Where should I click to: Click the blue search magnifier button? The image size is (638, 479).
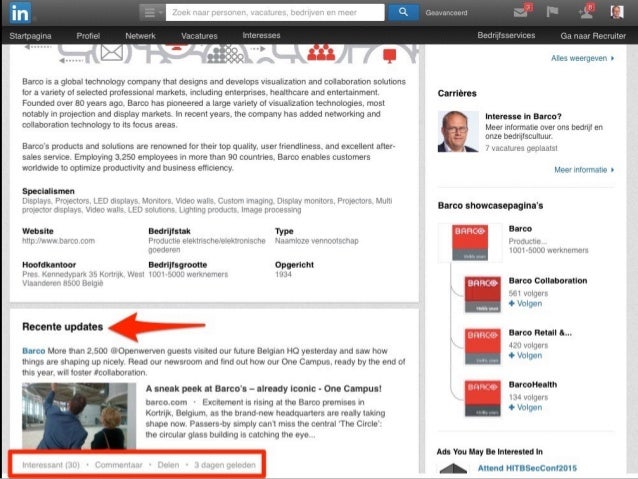coord(403,13)
